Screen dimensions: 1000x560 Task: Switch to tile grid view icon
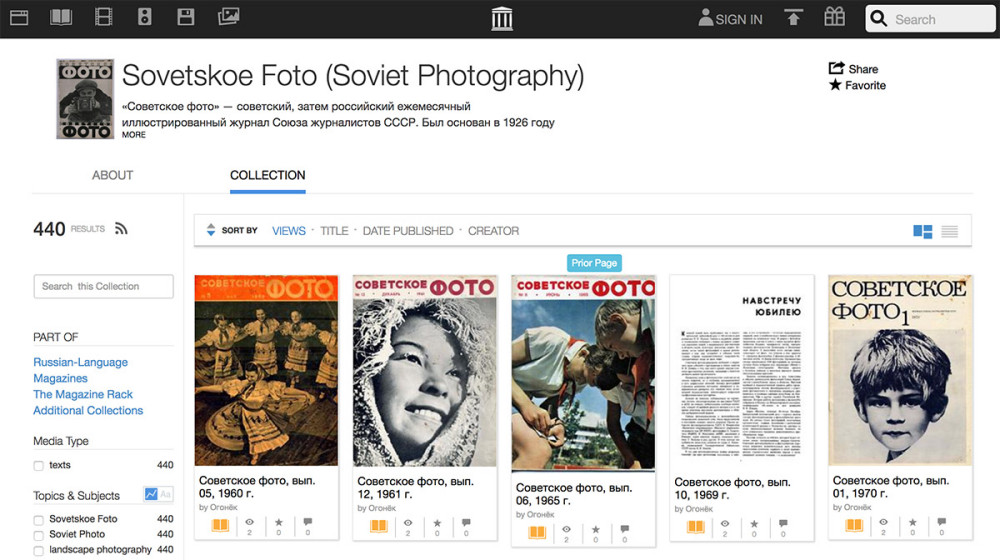(922, 232)
